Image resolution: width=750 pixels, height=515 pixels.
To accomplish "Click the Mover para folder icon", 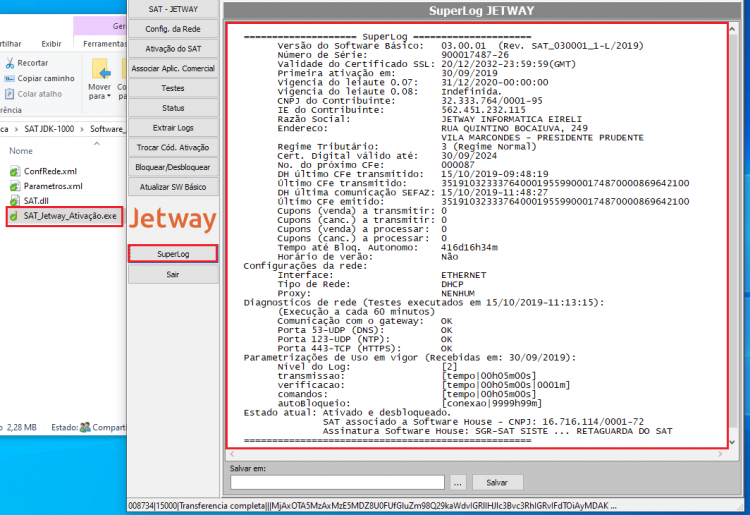I will click(101, 70).
